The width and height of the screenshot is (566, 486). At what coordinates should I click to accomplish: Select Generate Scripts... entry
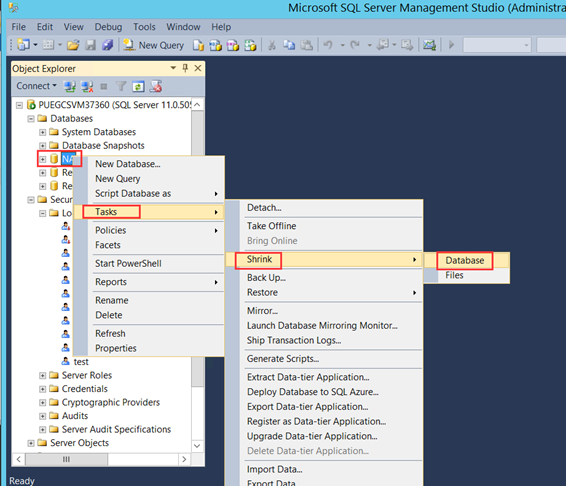pyautogui.click(x=324, y=359)
